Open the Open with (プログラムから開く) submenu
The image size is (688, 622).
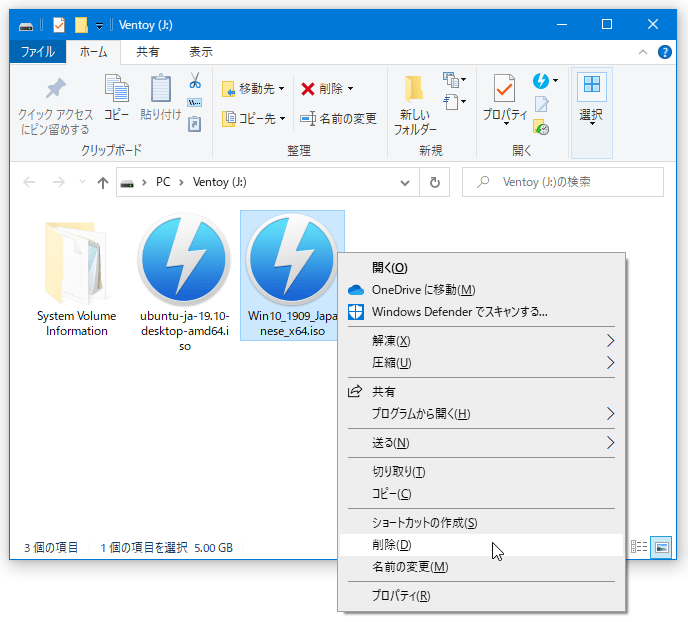pyautogui.click(x=481, y=414)
